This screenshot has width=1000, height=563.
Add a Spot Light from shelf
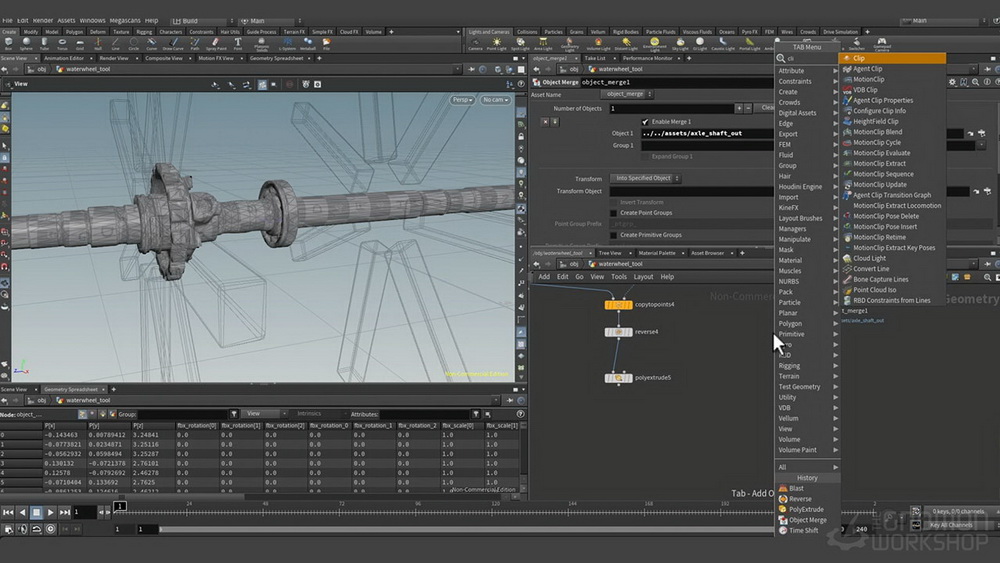tap(520, 43)
